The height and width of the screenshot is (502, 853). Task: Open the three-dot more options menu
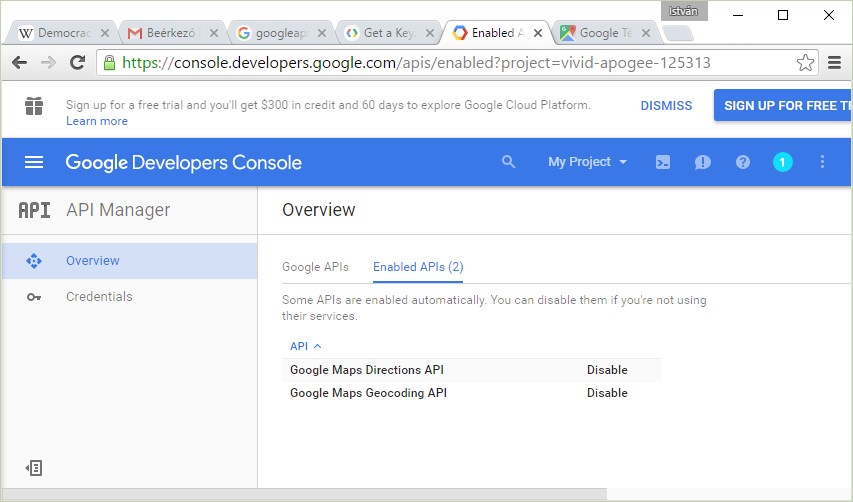pos(822,162)
